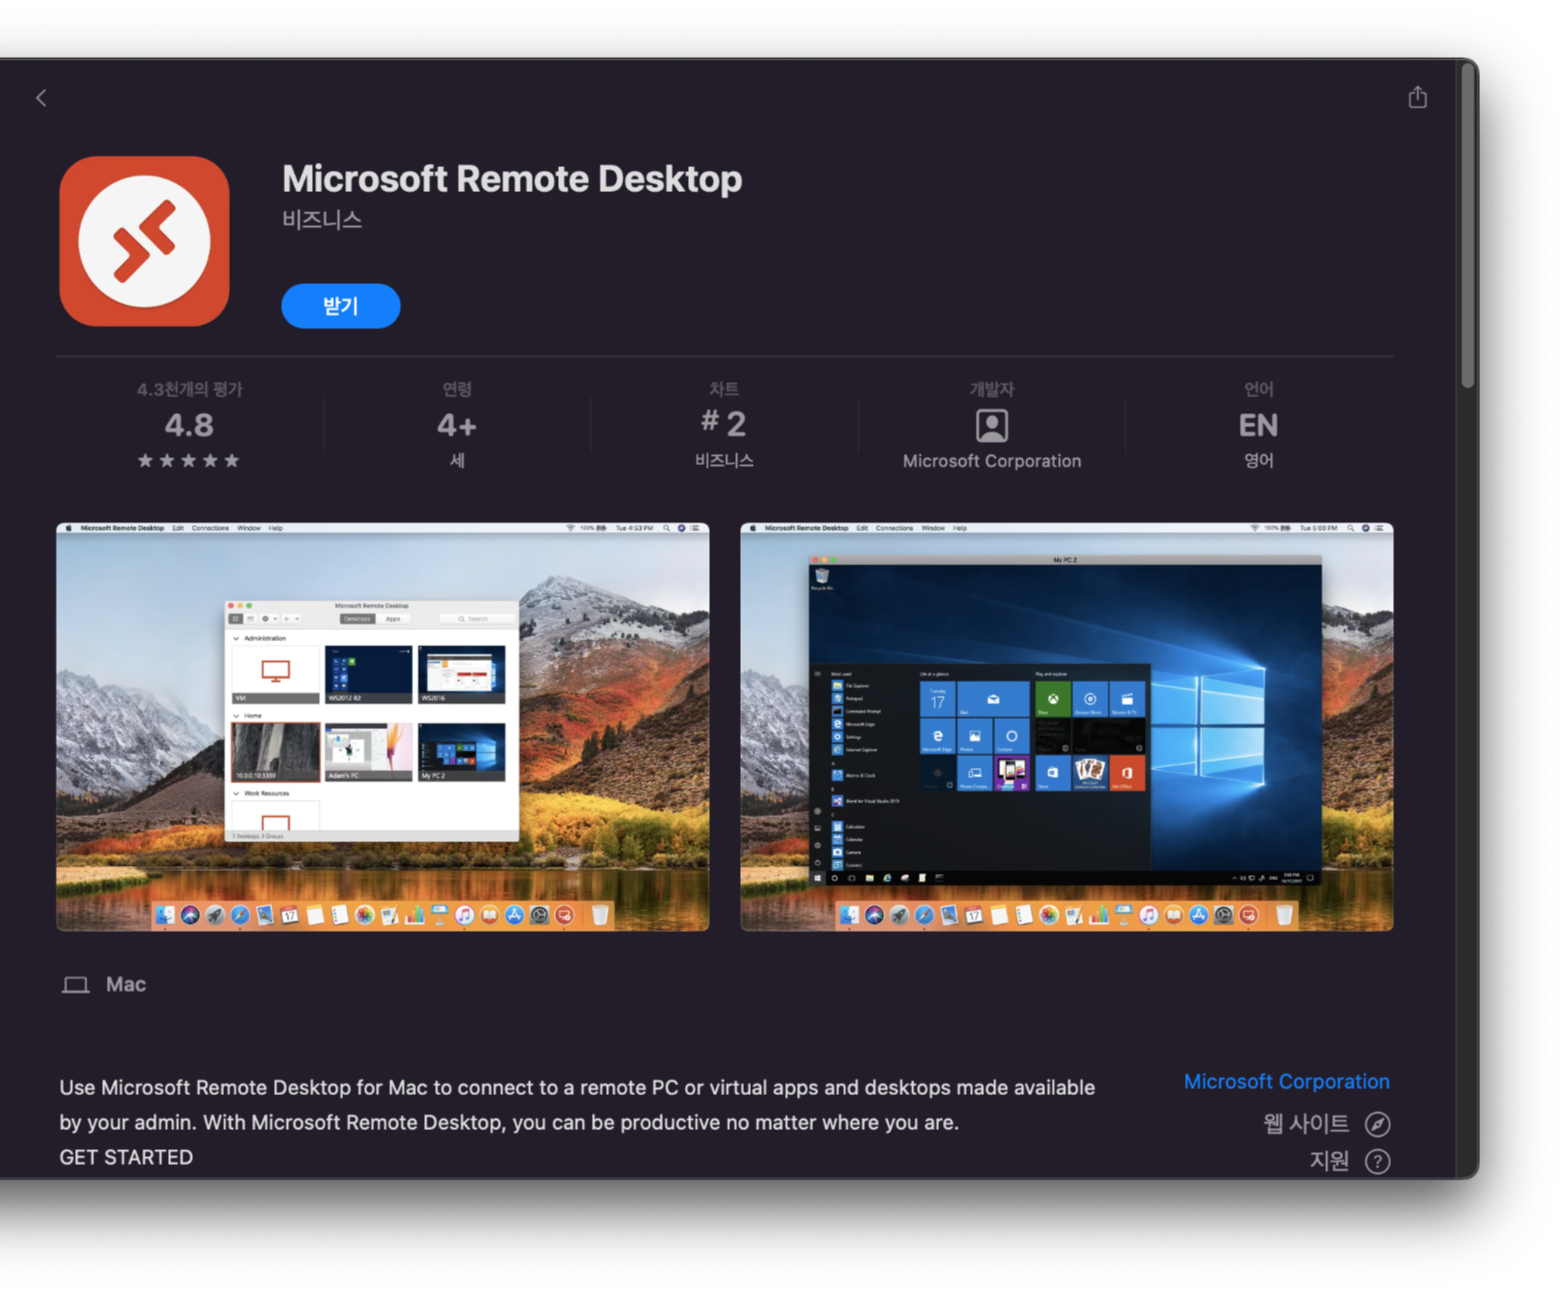Click the vertical scrollbar thumb
The height and width of the screenshot is (1293, 1565).
click(x=1467, y=225)
